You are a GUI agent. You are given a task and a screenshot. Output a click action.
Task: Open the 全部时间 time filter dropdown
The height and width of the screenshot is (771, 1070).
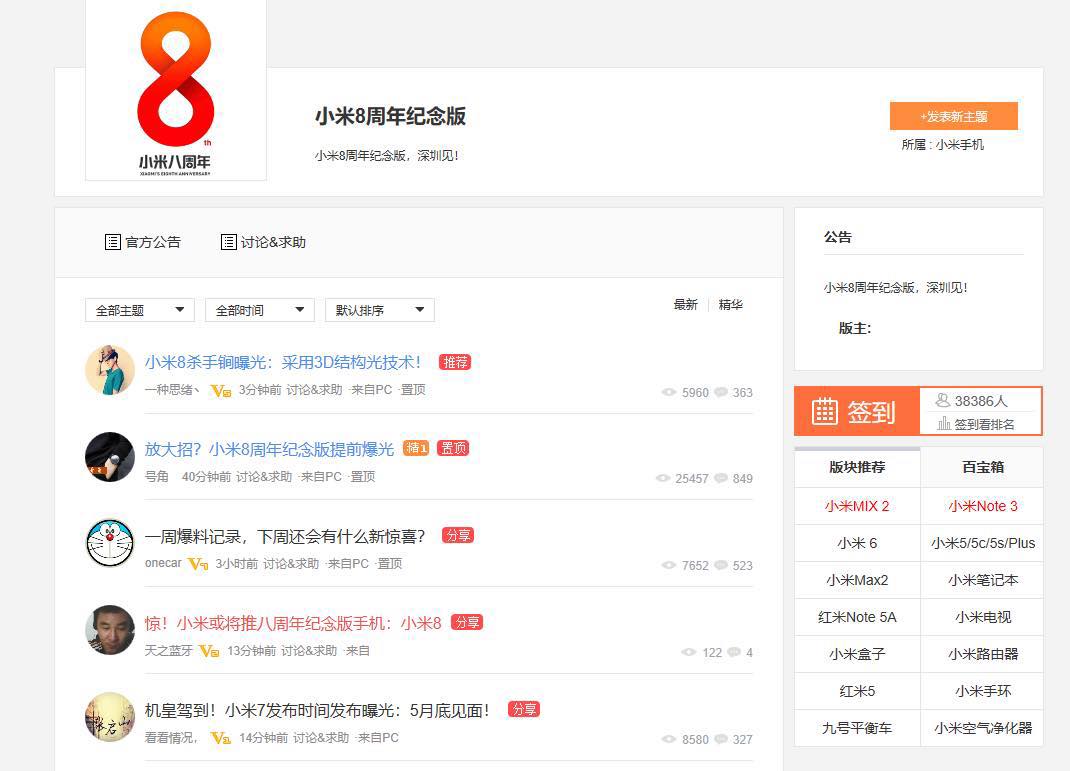(x=260, y=310)
